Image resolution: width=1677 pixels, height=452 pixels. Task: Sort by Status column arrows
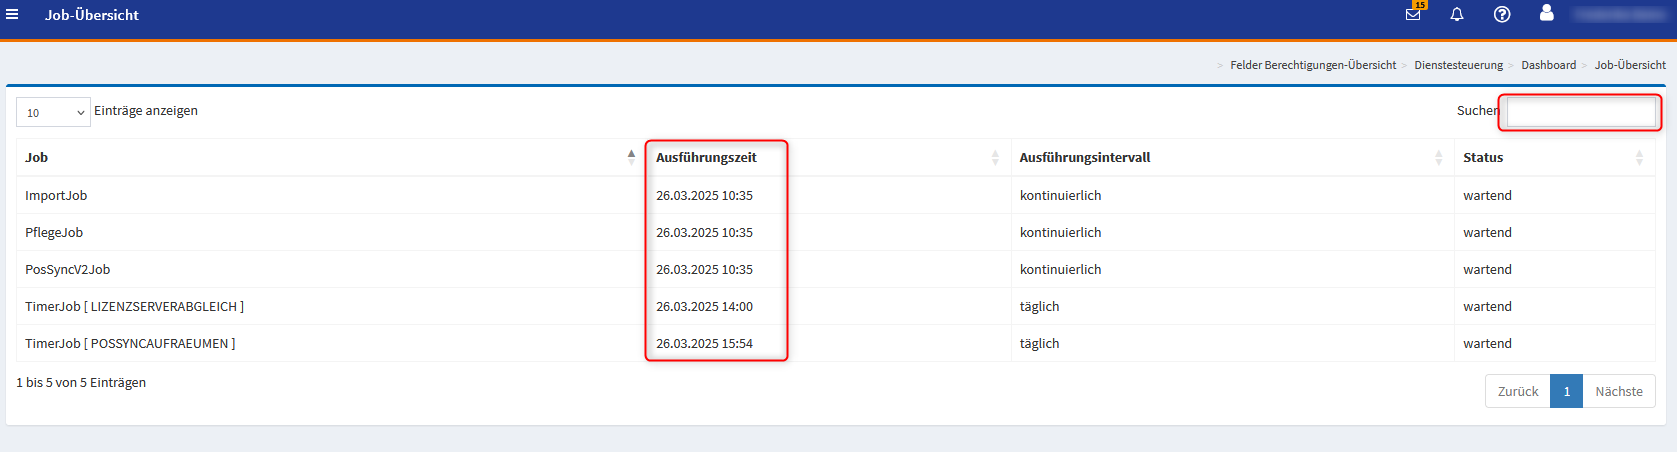point(1639,157)
